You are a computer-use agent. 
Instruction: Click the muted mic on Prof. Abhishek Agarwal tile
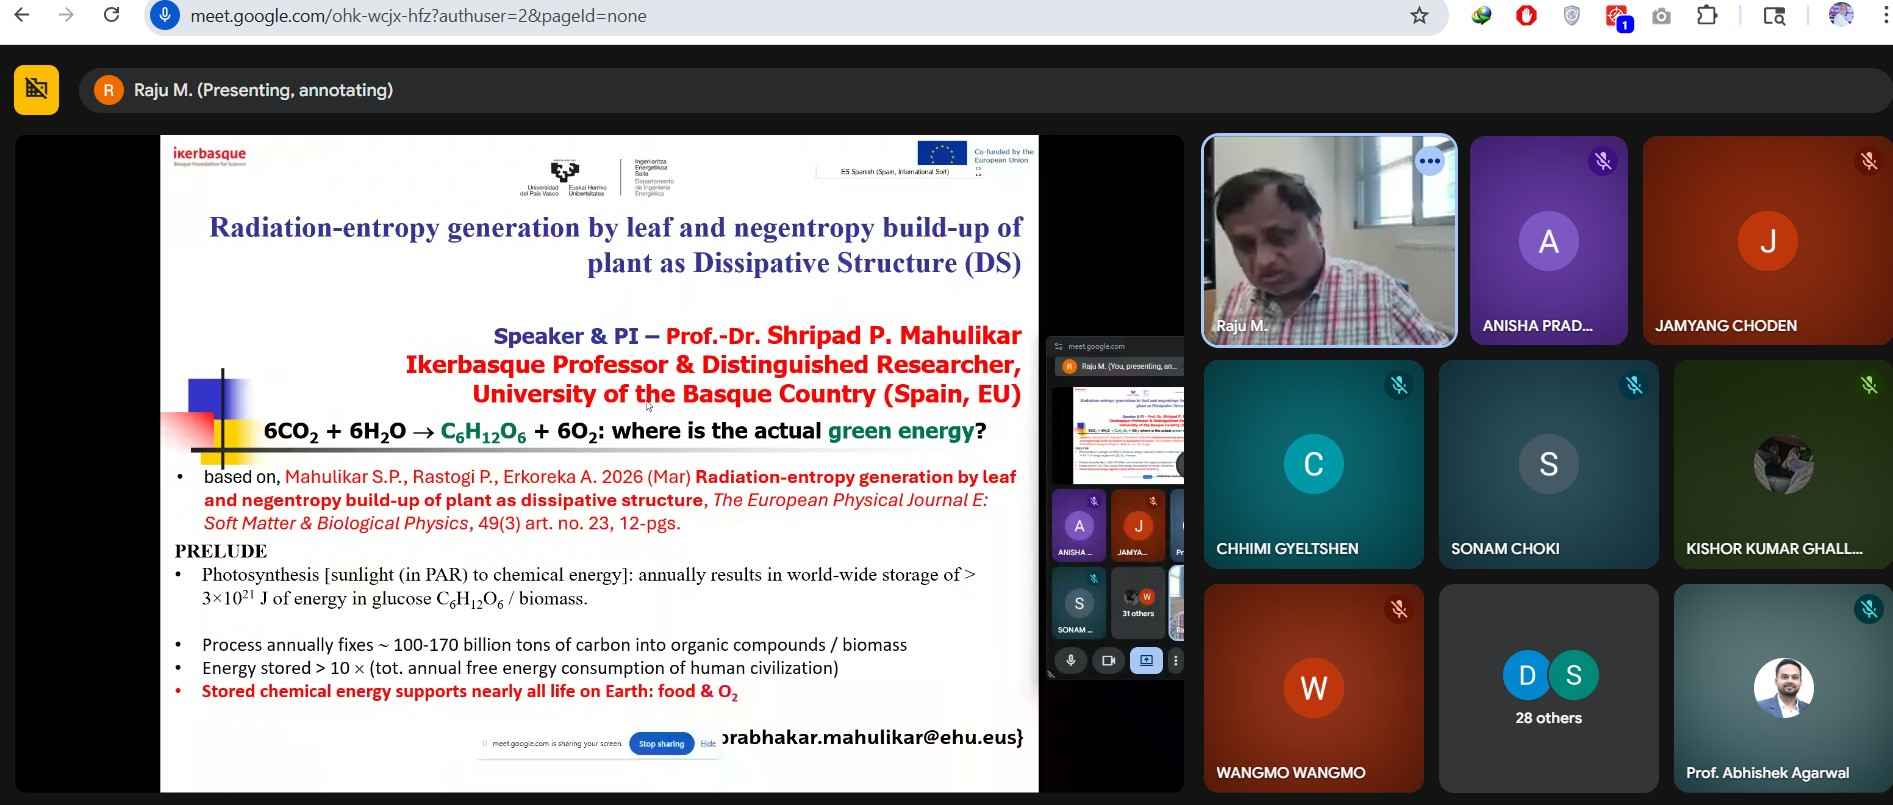1869,609
